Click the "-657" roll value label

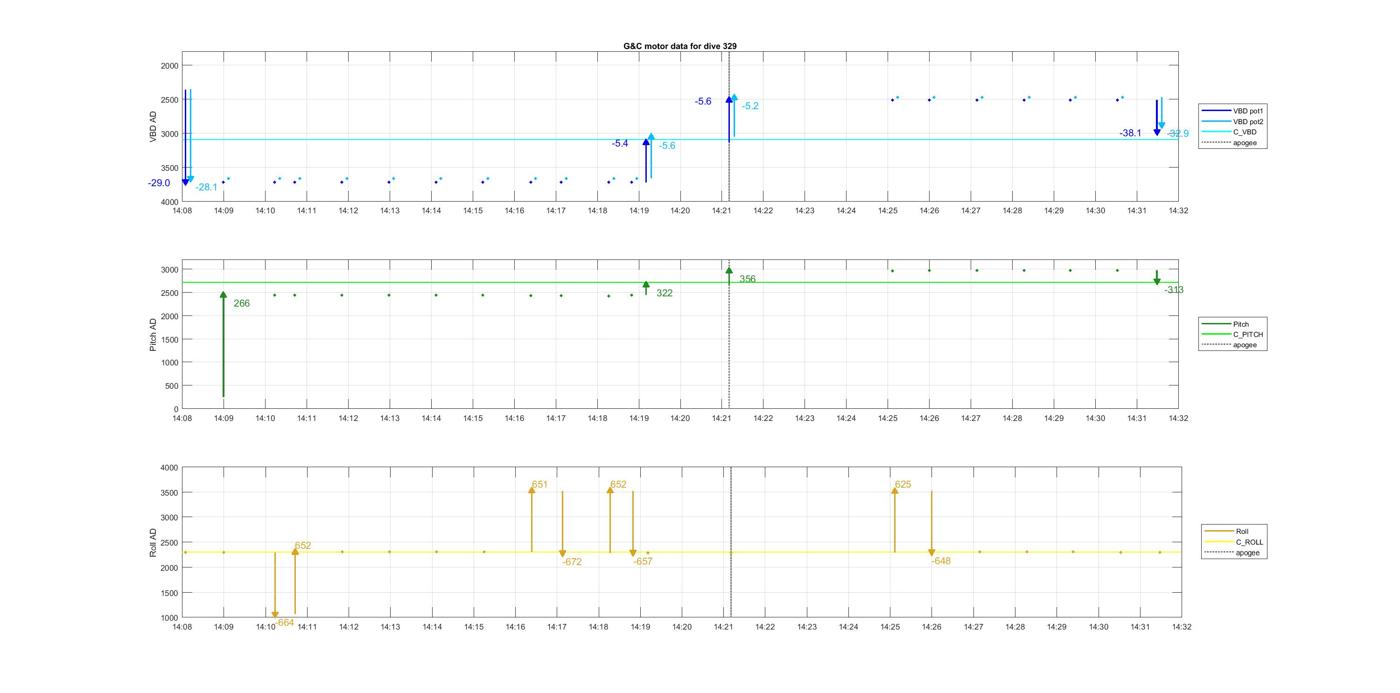pos(643,561)
